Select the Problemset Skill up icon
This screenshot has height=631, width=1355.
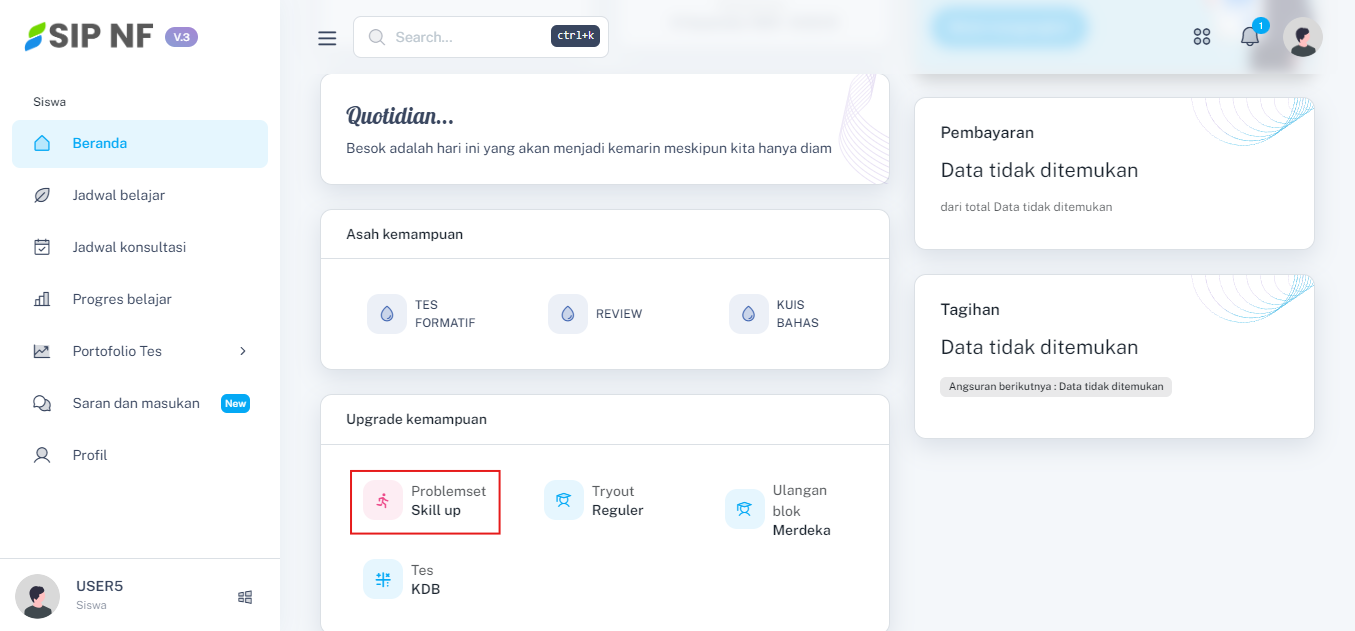(383, 501)
